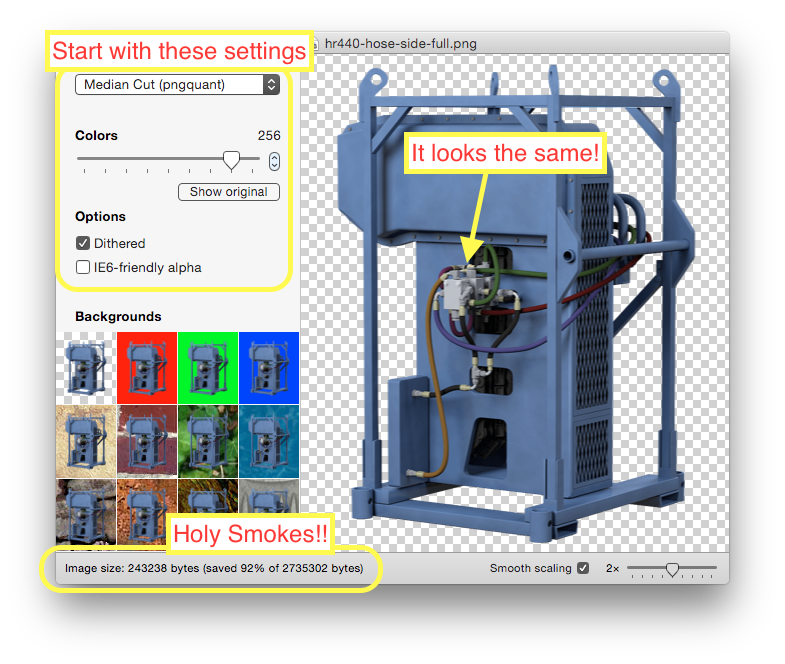Click the 2× zoom slider handle
Image resolution: width=785 pixels, height=664 pixels.
672,569
